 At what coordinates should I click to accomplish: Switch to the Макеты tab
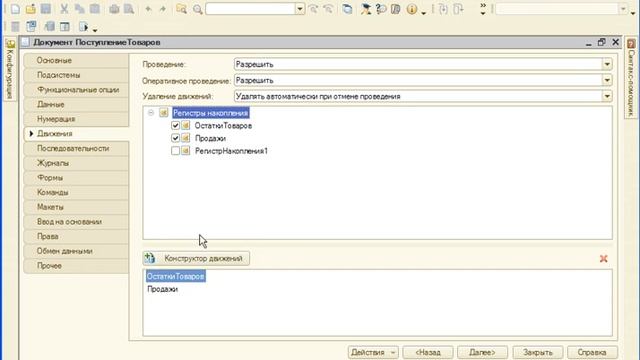pos(76,207)
